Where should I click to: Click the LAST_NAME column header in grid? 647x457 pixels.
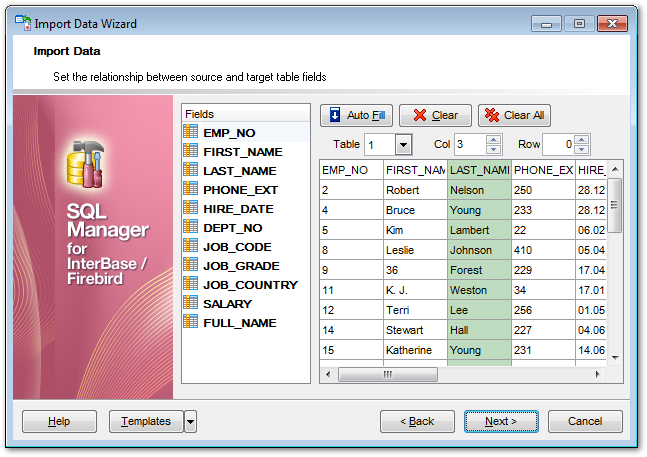pos(480,170)
